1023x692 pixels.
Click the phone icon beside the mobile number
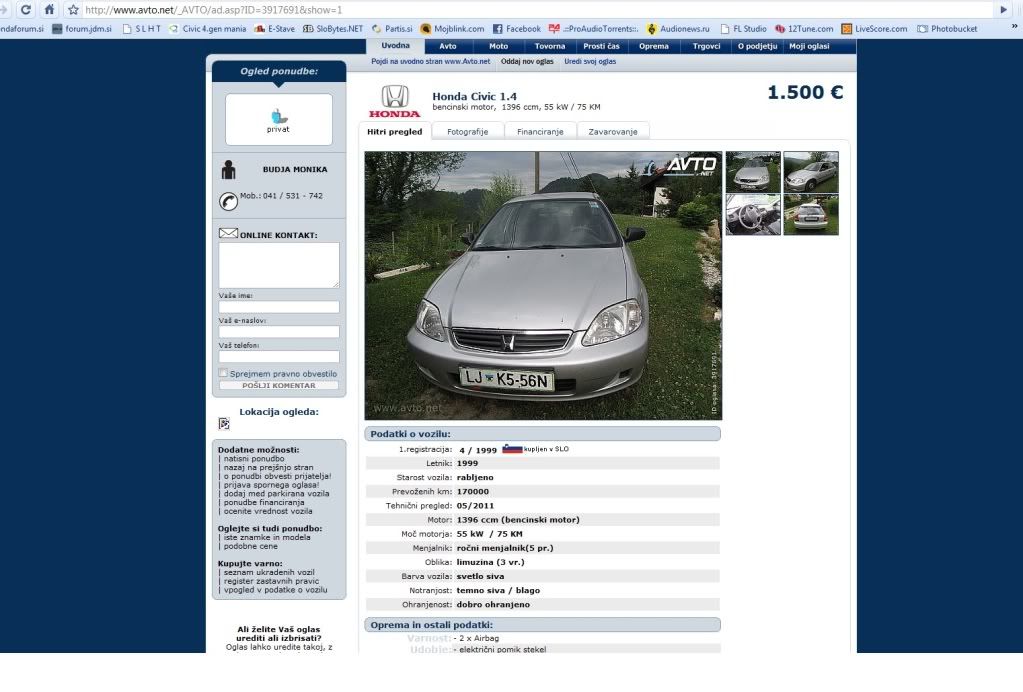[228, 200]
